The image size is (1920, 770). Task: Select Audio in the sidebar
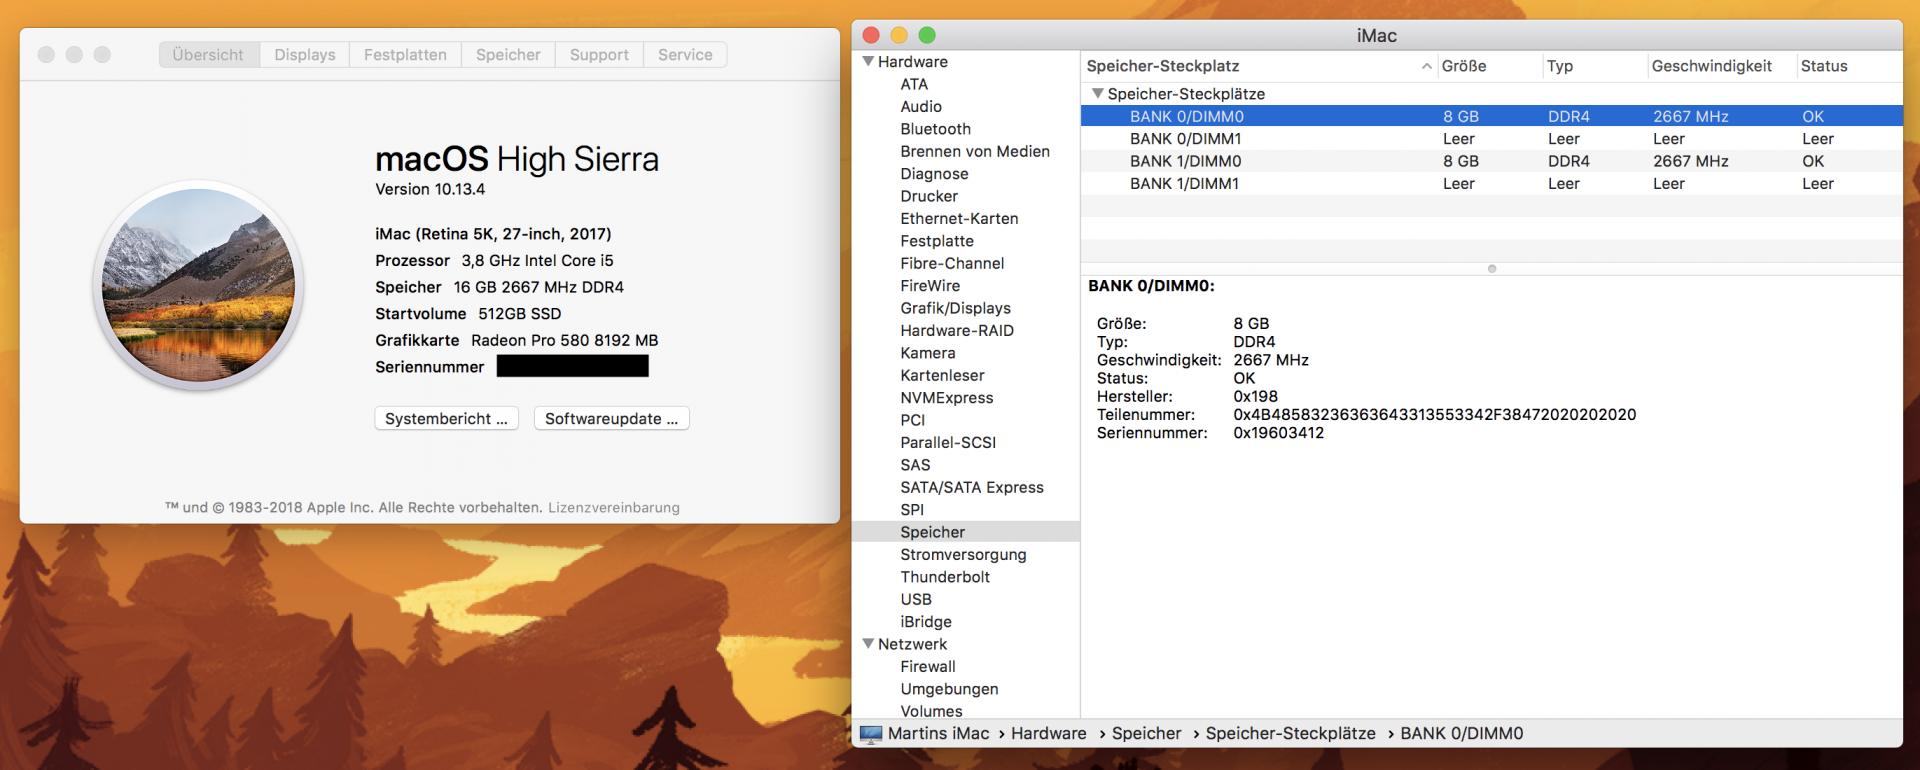tap(921, 106)
